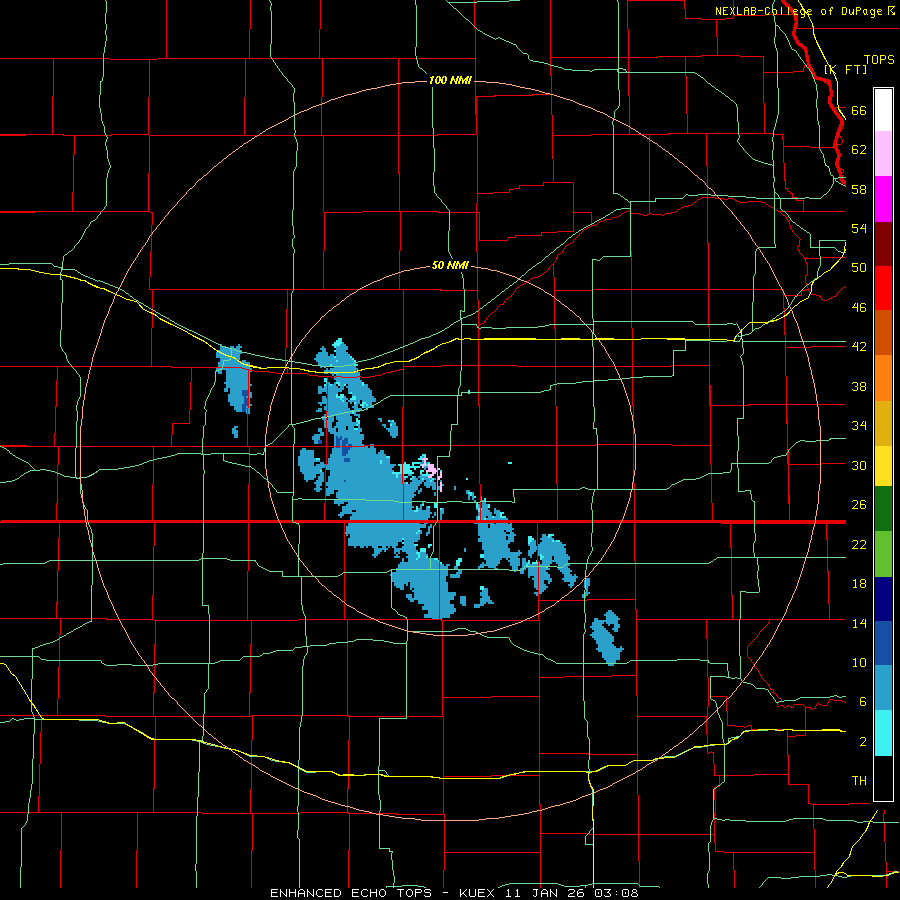Click the 26 legend value
The image size is (900, 900).
(859, 505)
